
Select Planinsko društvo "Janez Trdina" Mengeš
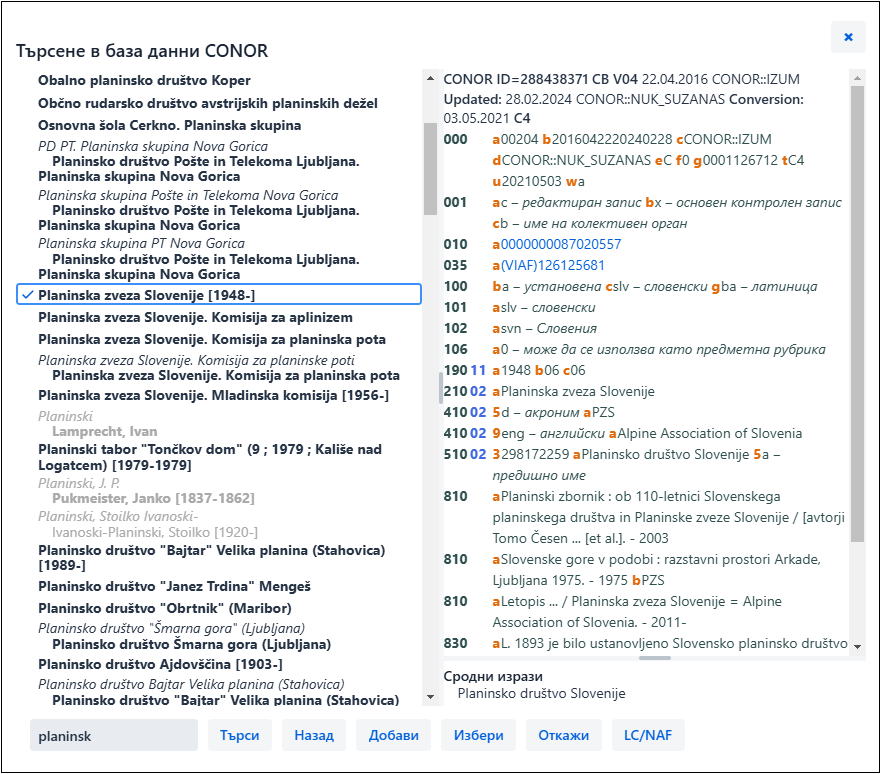click(x=175, y=586)
